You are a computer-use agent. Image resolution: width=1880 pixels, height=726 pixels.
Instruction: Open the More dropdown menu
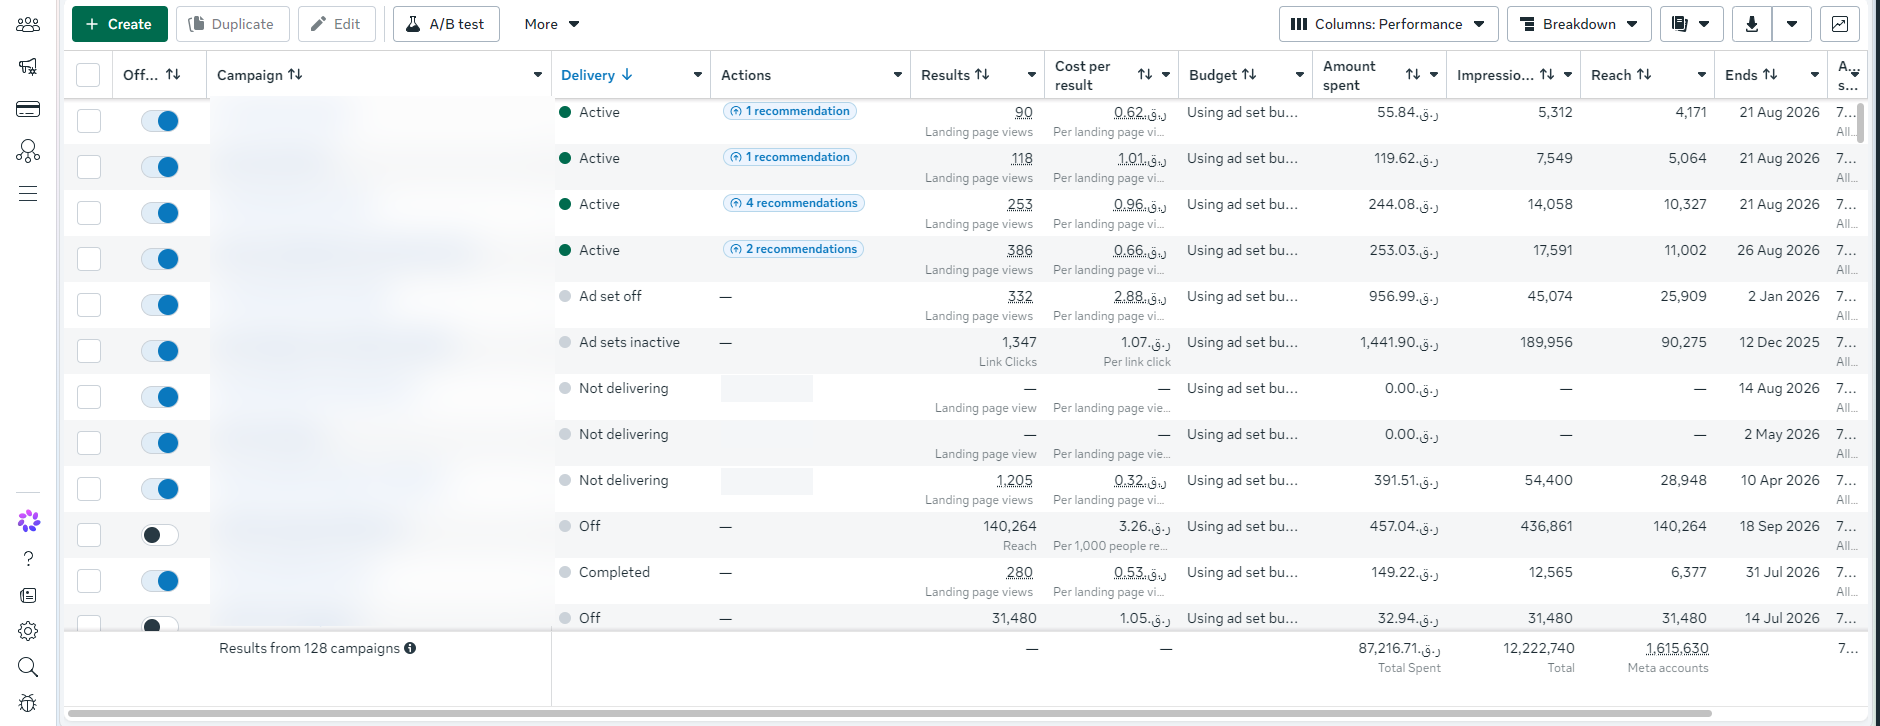(552, 24)
